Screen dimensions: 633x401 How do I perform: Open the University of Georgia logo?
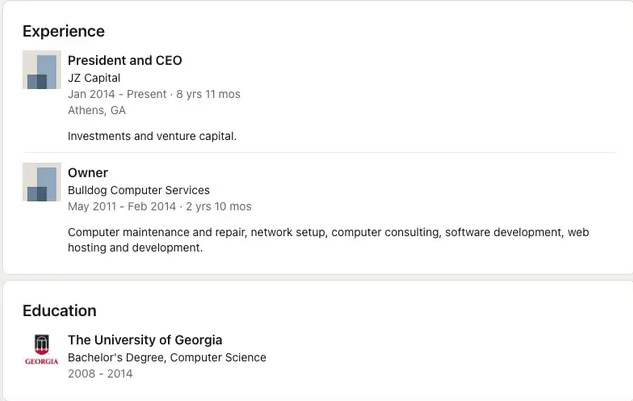42,350
